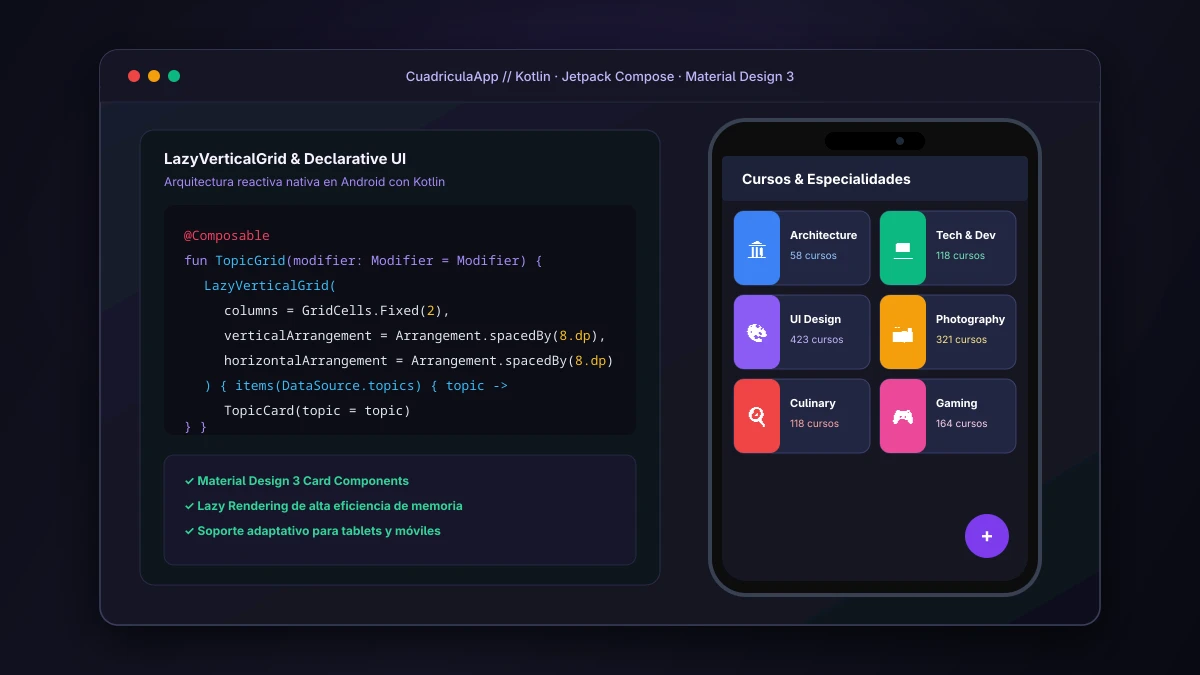Select the '58 cursos' count
This screenshot has height=675, width=1200.
pos(813,256)
